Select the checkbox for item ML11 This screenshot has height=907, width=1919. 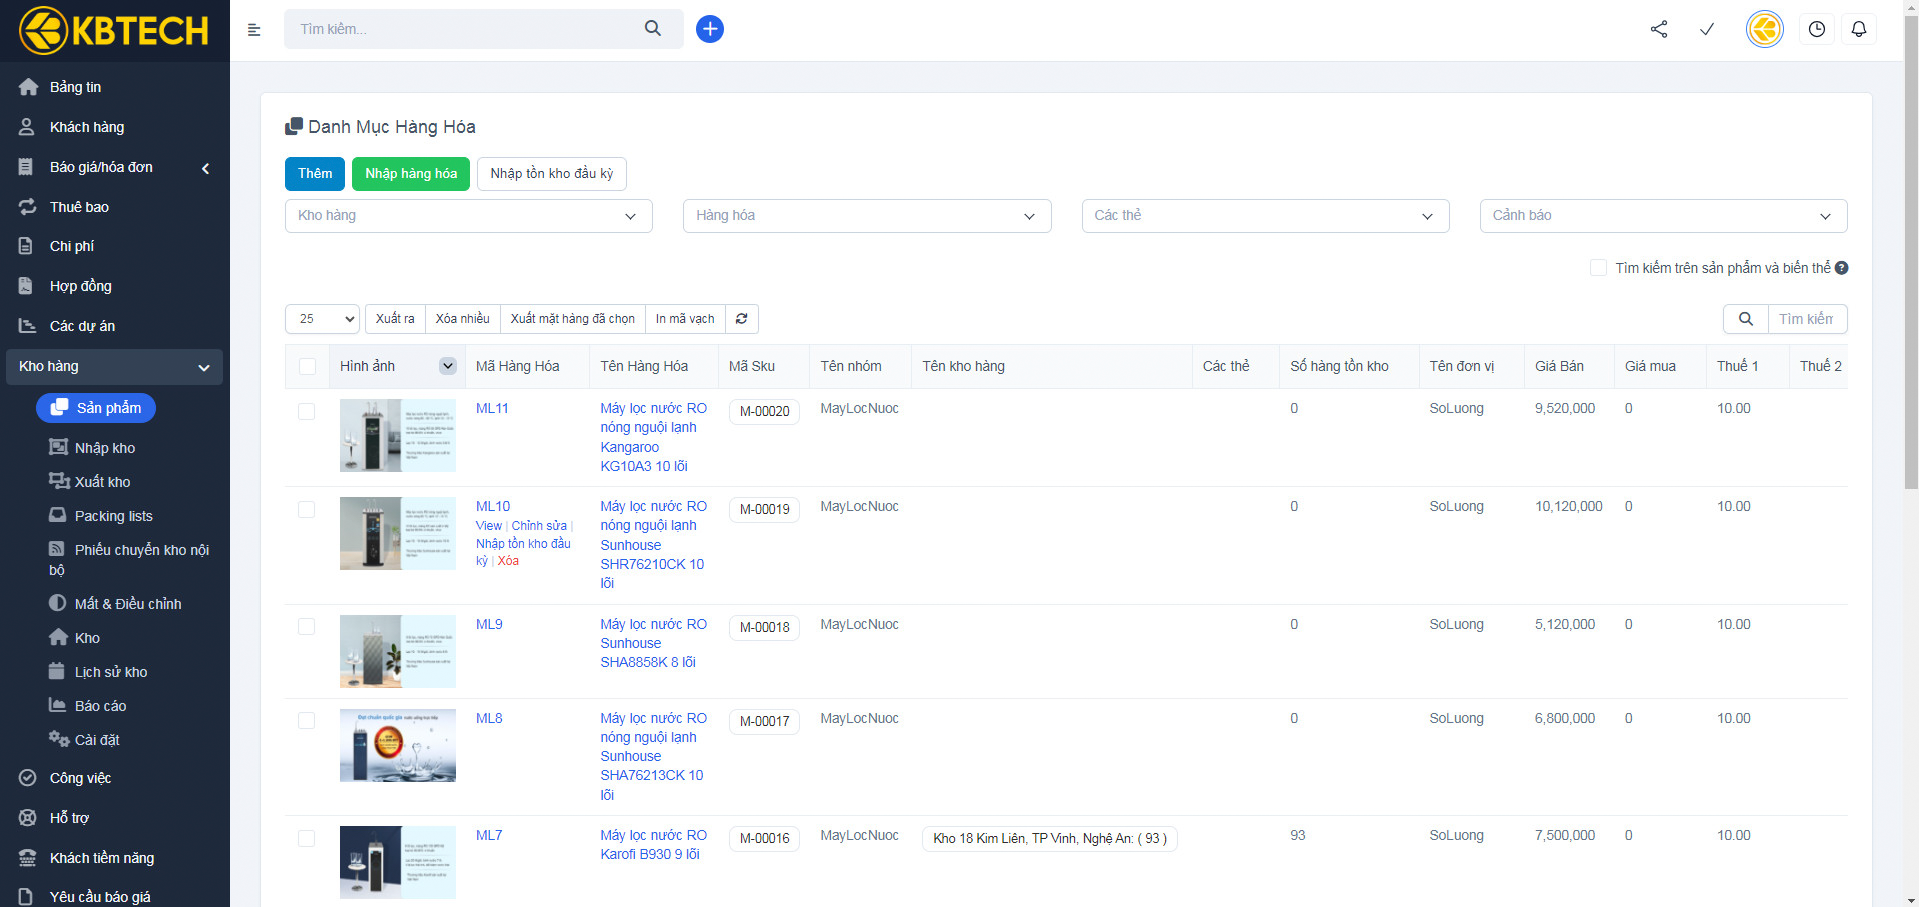(x=307, y=412)
